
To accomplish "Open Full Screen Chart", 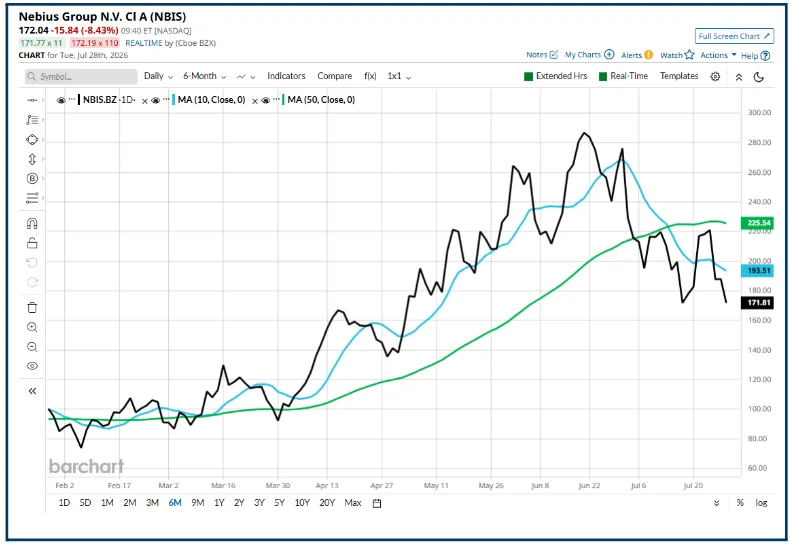I will (x=734, y=36).
